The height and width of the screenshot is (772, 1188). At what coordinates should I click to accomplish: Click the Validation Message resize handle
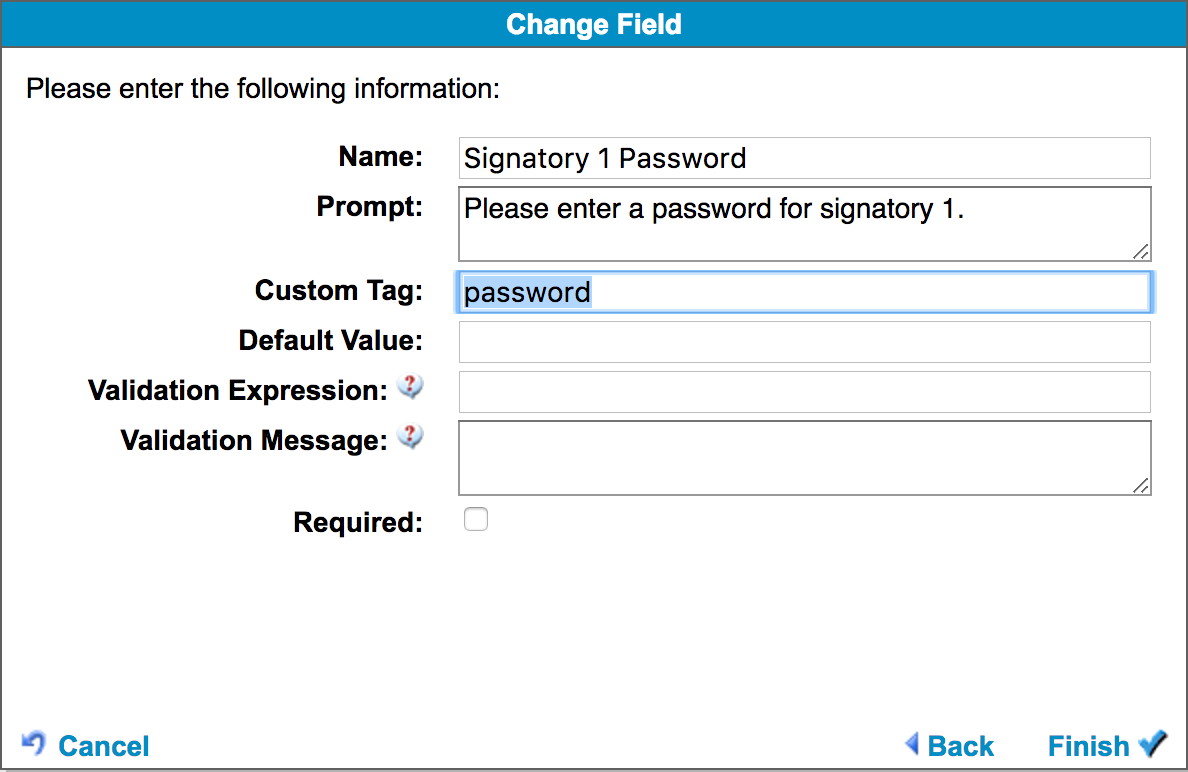tap(1142, 486)
